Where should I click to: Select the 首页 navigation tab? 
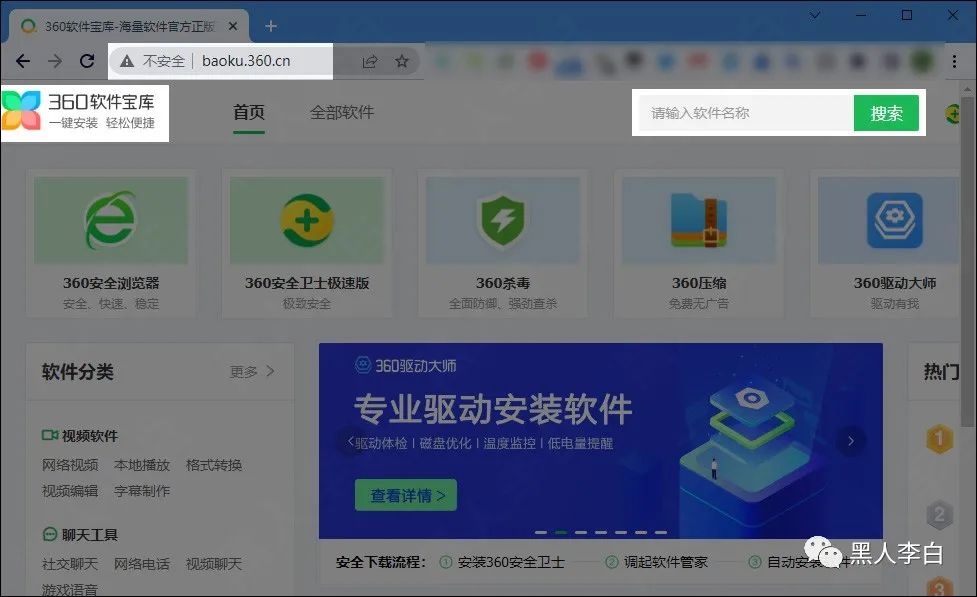point(249,112)
